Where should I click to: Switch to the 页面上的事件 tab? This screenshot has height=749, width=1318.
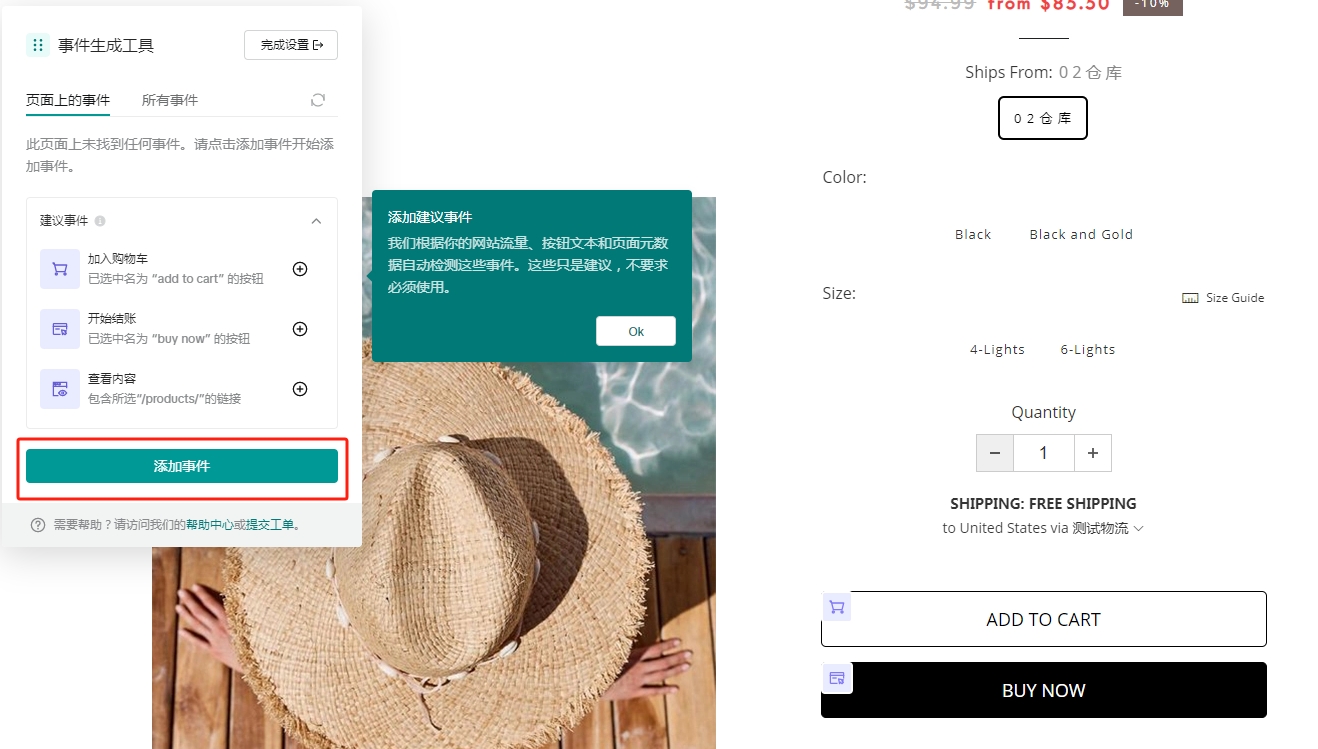(x=68, y=100)
